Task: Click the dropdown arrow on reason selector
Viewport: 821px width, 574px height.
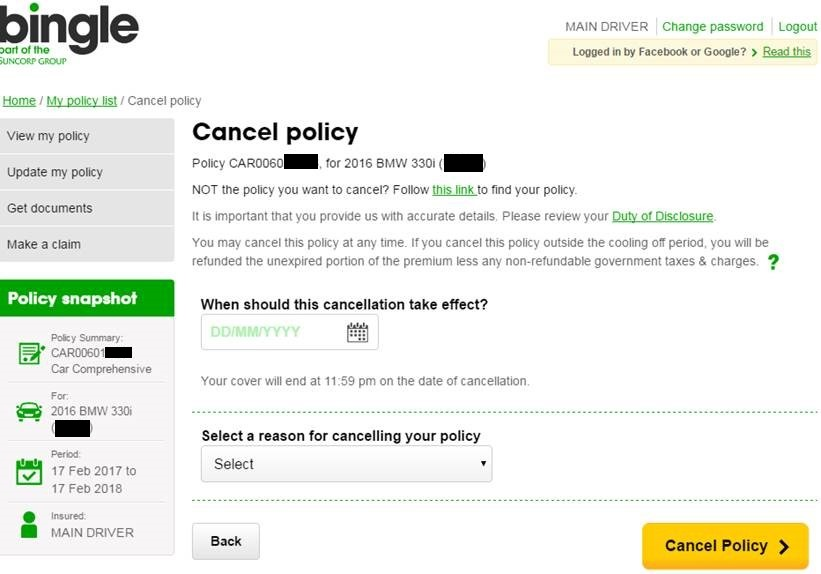Action: tap(483, 463)
